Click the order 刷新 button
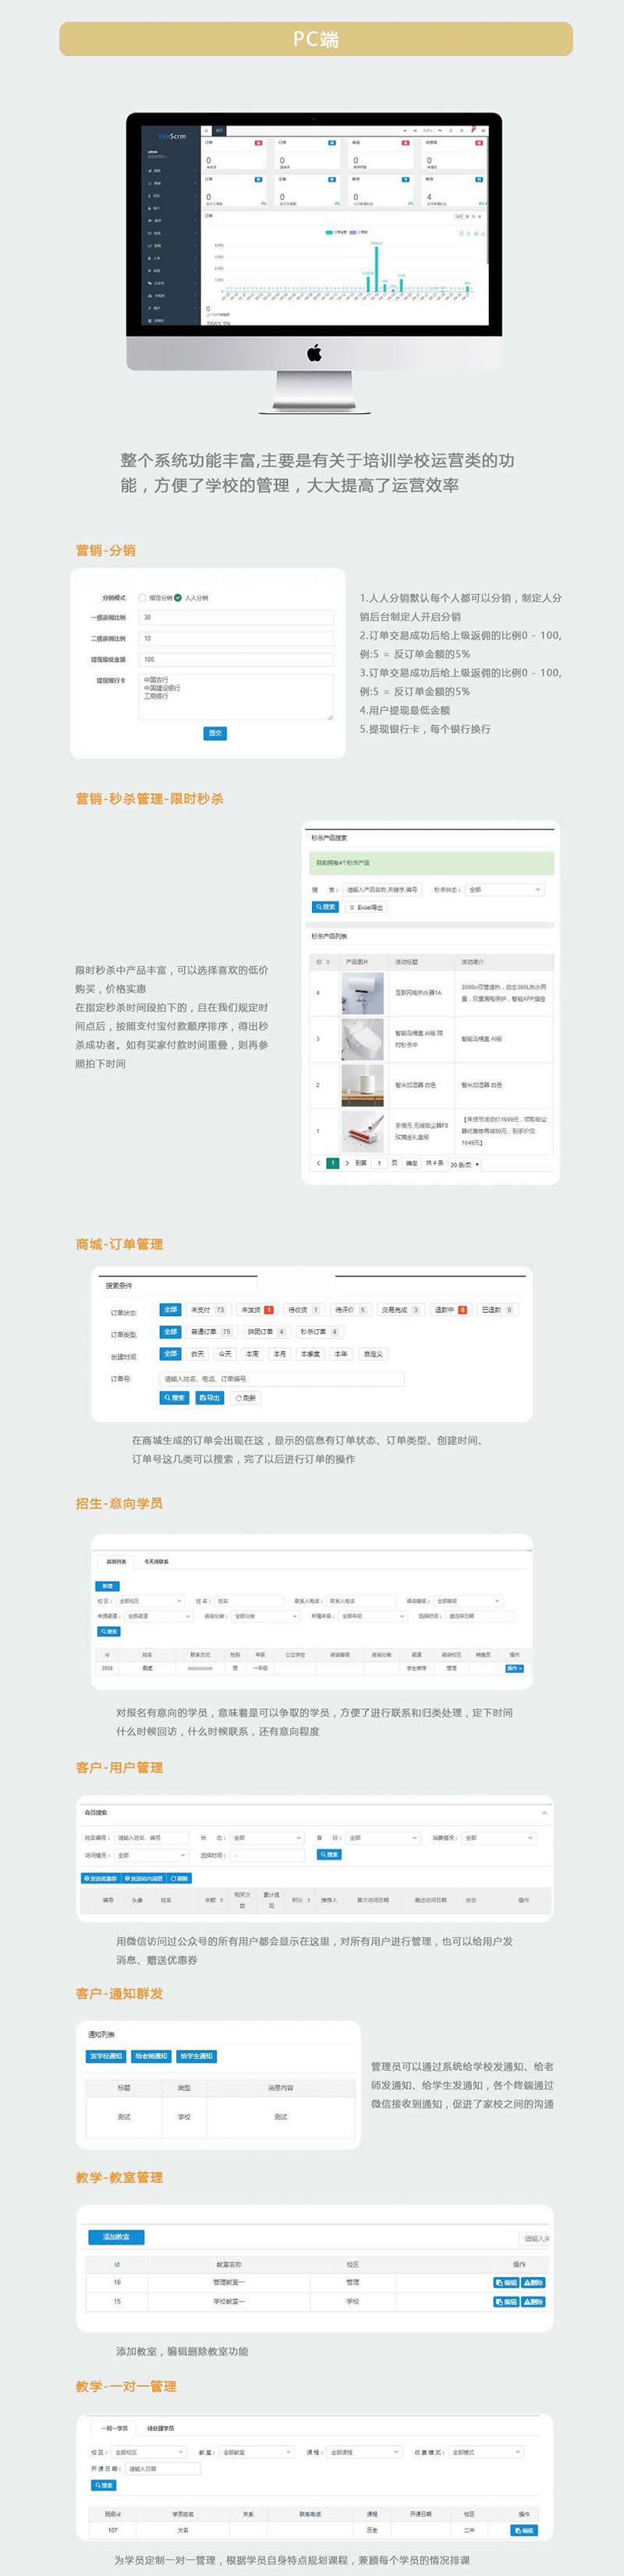 click(246, 1398)
